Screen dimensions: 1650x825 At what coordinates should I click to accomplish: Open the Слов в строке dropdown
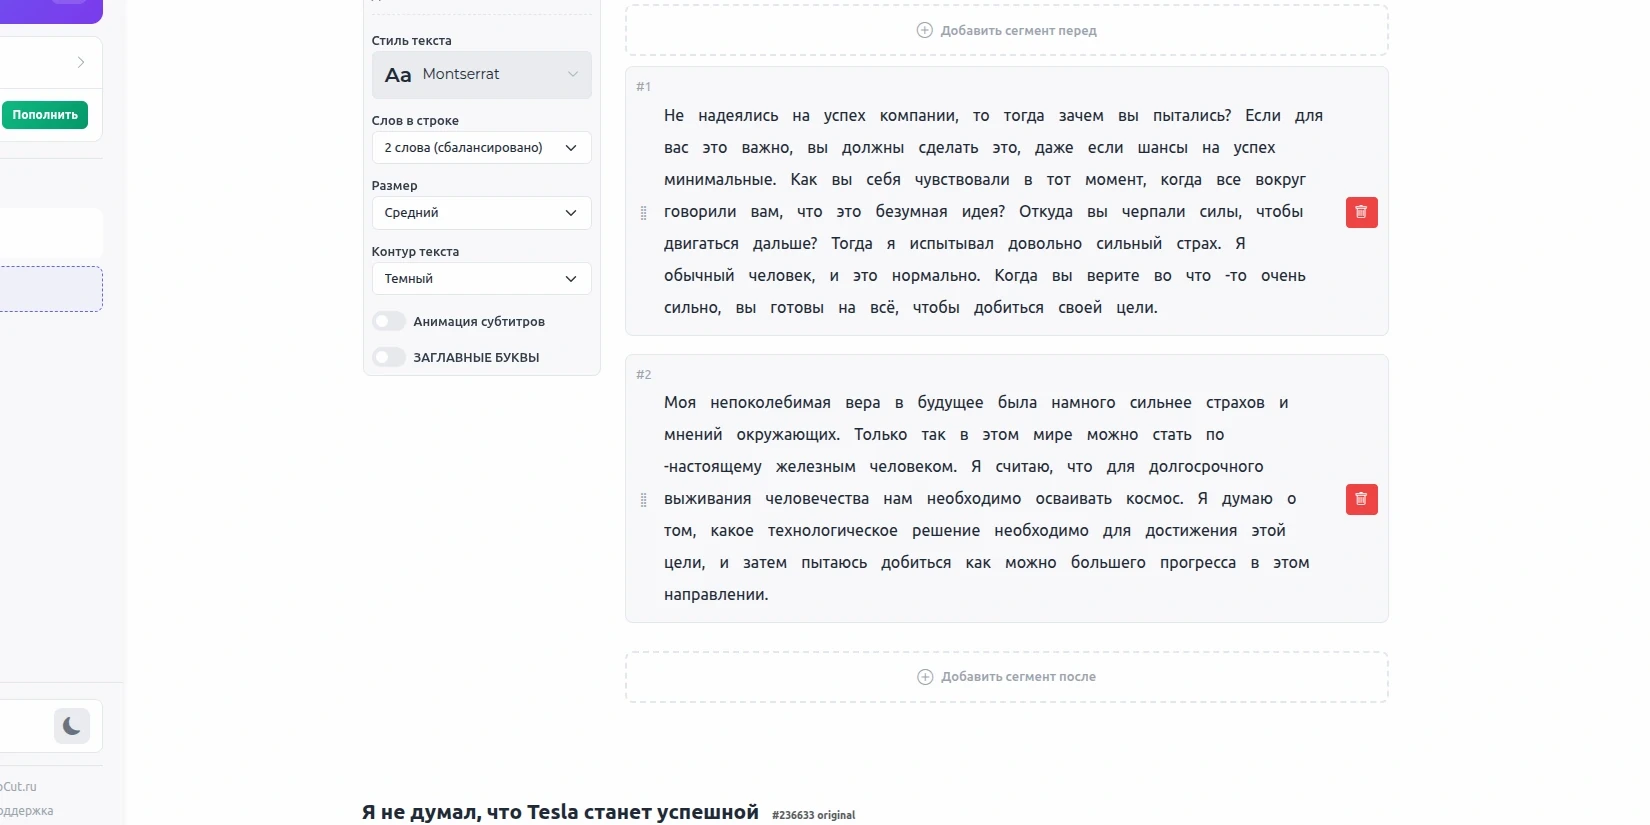481,147
